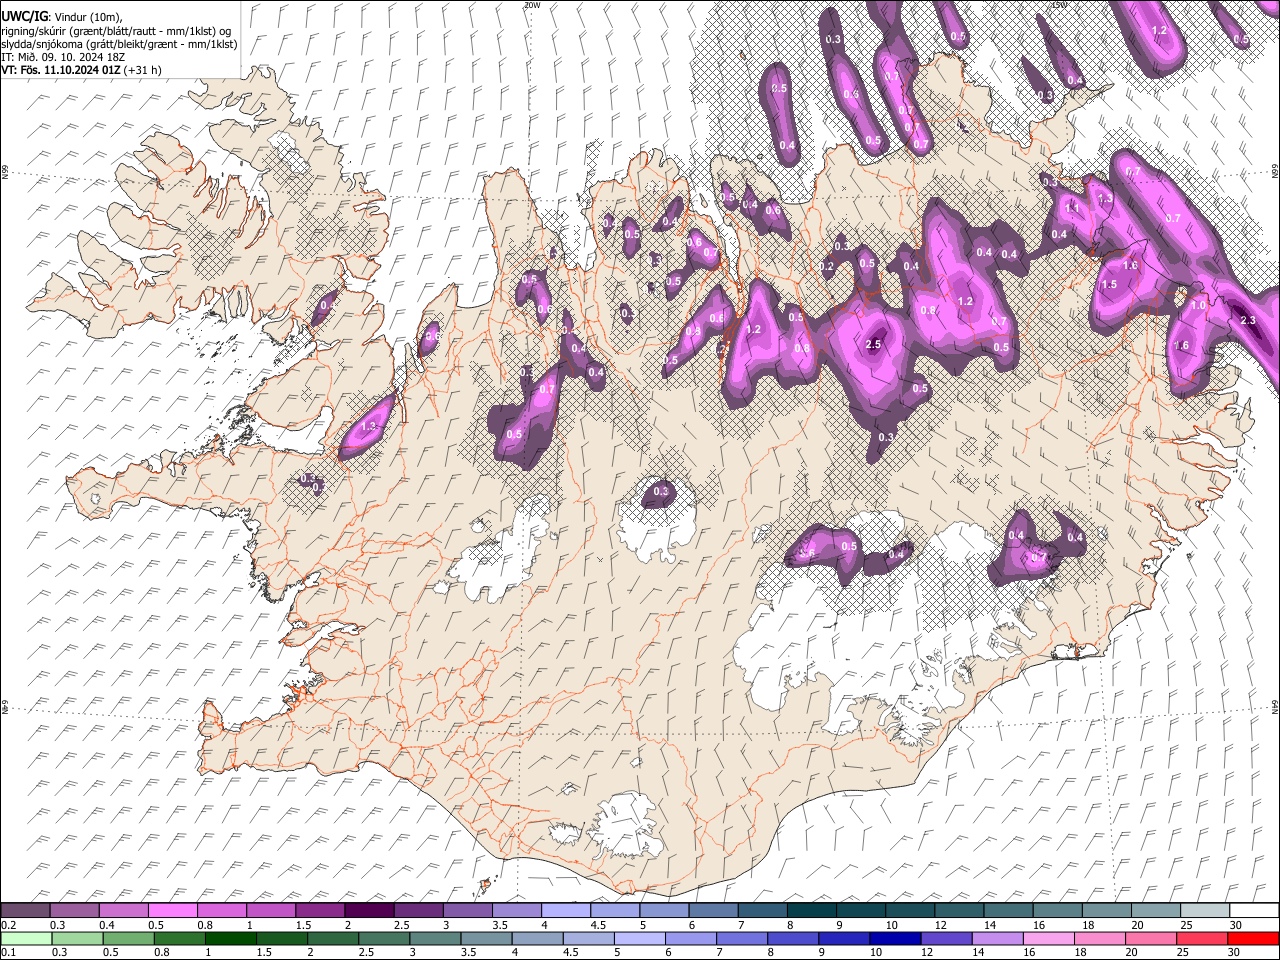The width and height of the screenshot is (1280, 960).
Task: Select bottom-row legend swatch between 0.5 and 0.8
Action: [x=124, y=938]
